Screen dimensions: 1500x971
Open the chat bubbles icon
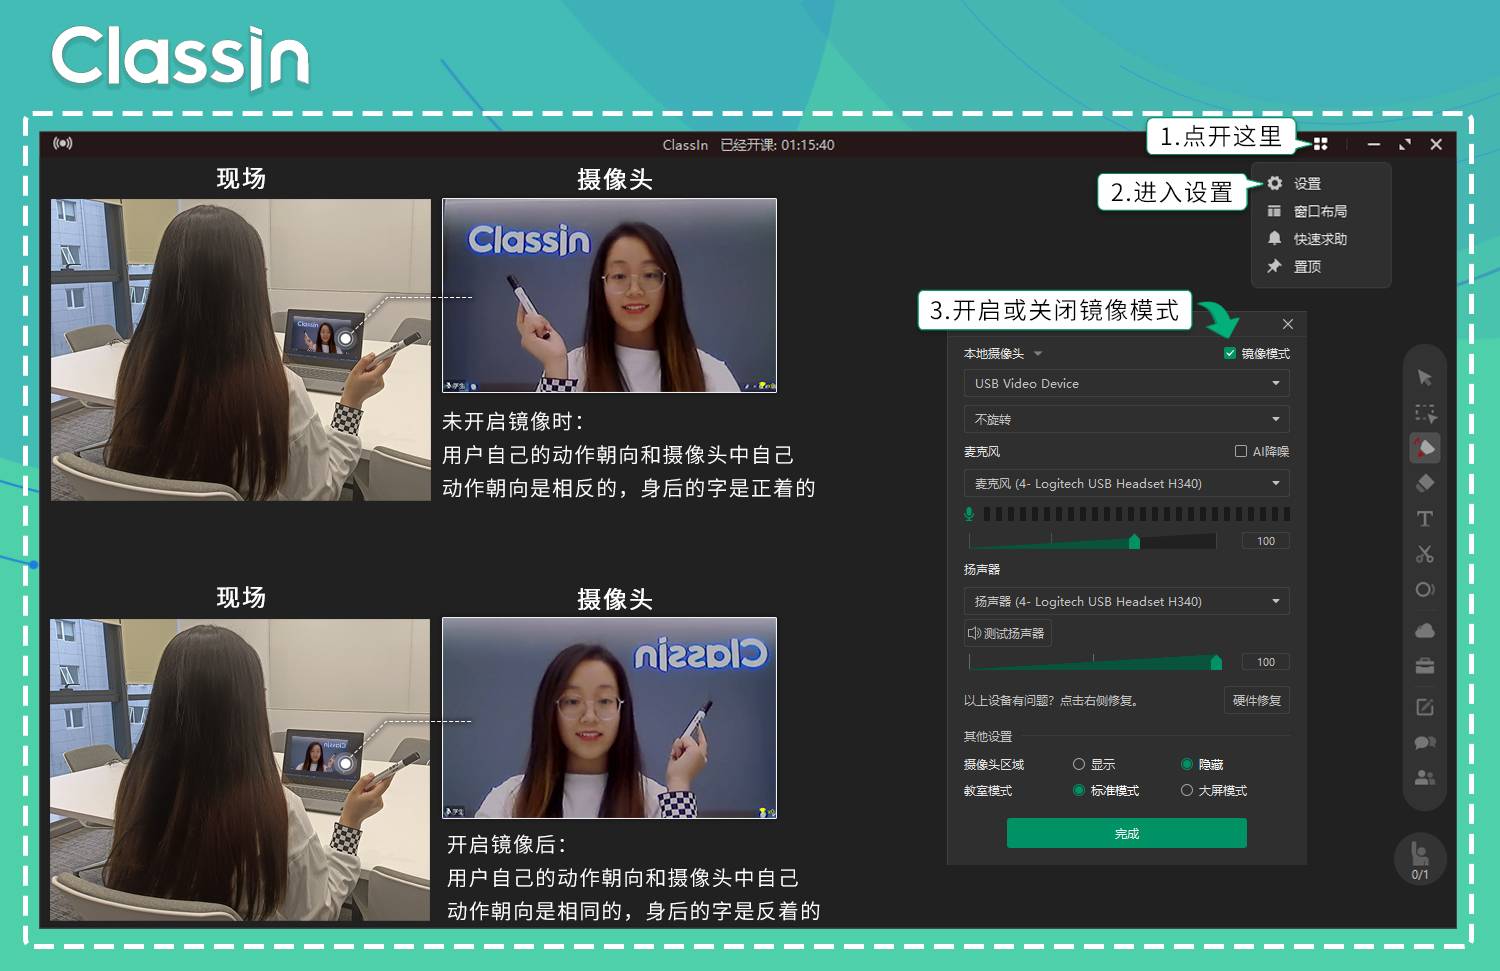coord(1425,742)
